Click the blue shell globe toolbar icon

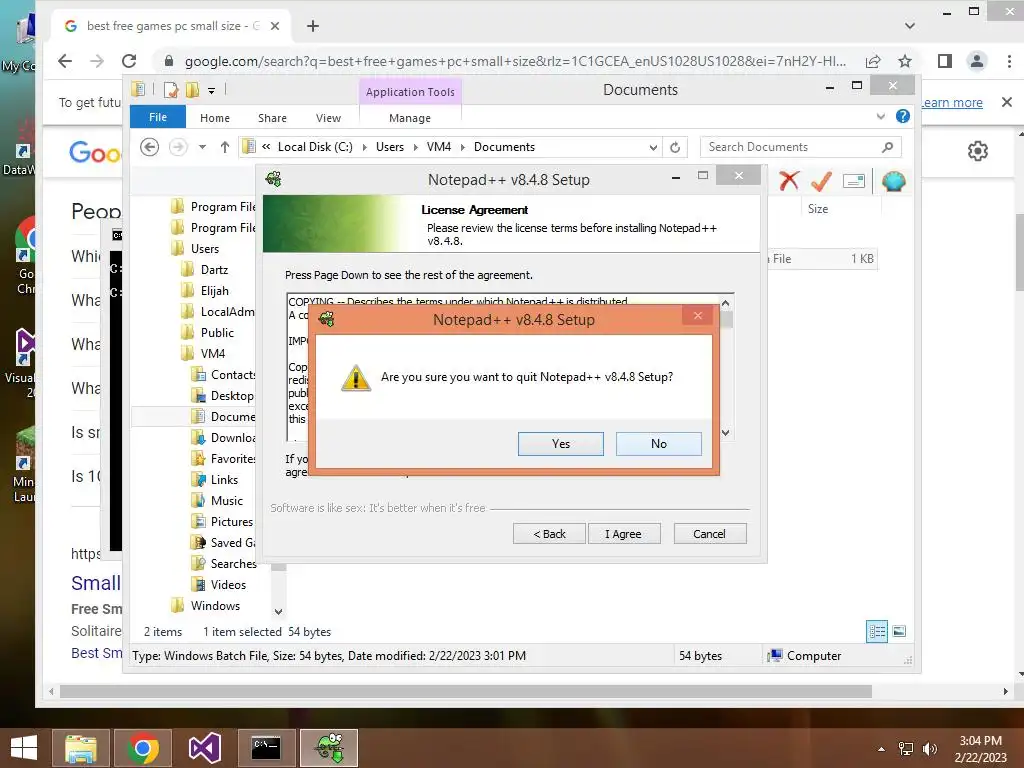[x=893, y=181]
